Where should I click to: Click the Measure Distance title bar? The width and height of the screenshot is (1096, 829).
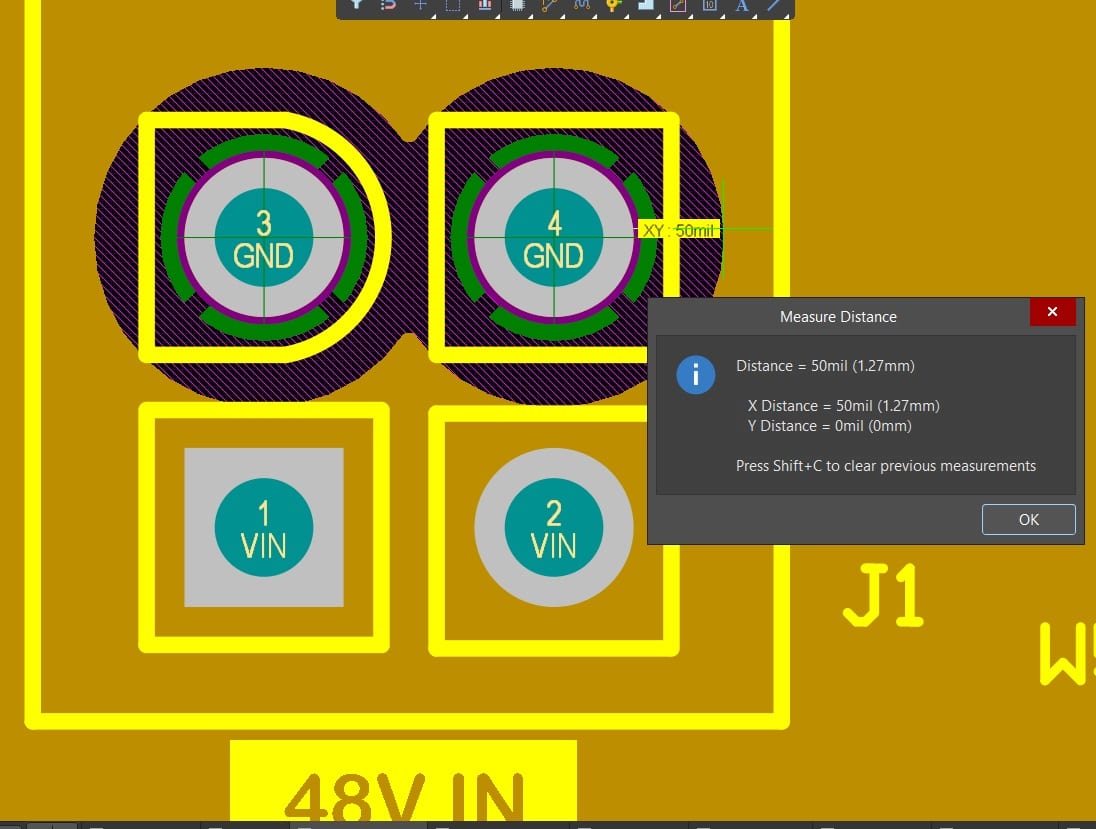[838, 317]
